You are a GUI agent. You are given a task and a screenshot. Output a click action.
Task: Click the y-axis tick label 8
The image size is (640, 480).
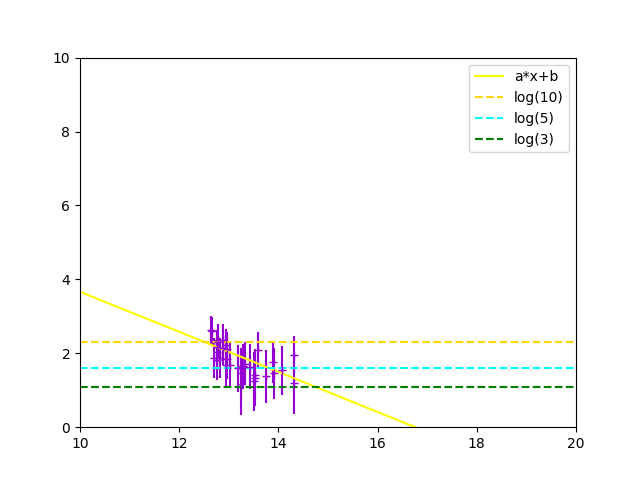[x=67, y=132]
